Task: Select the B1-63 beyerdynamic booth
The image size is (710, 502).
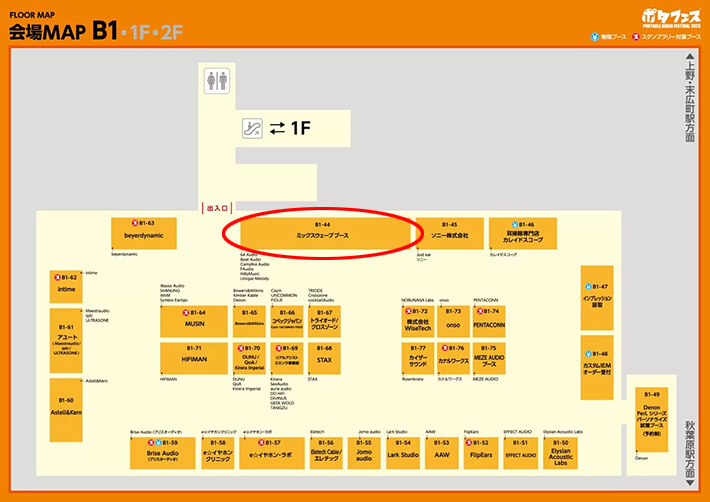Action: 144,233
